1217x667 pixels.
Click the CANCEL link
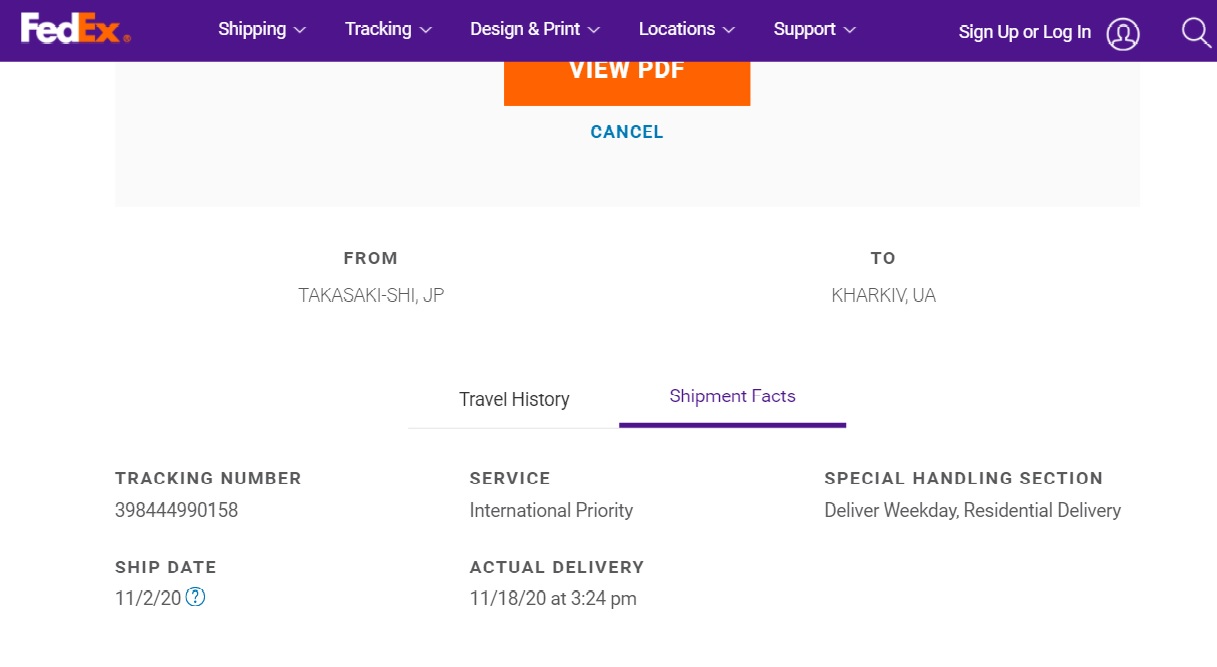tap(627, 132)
